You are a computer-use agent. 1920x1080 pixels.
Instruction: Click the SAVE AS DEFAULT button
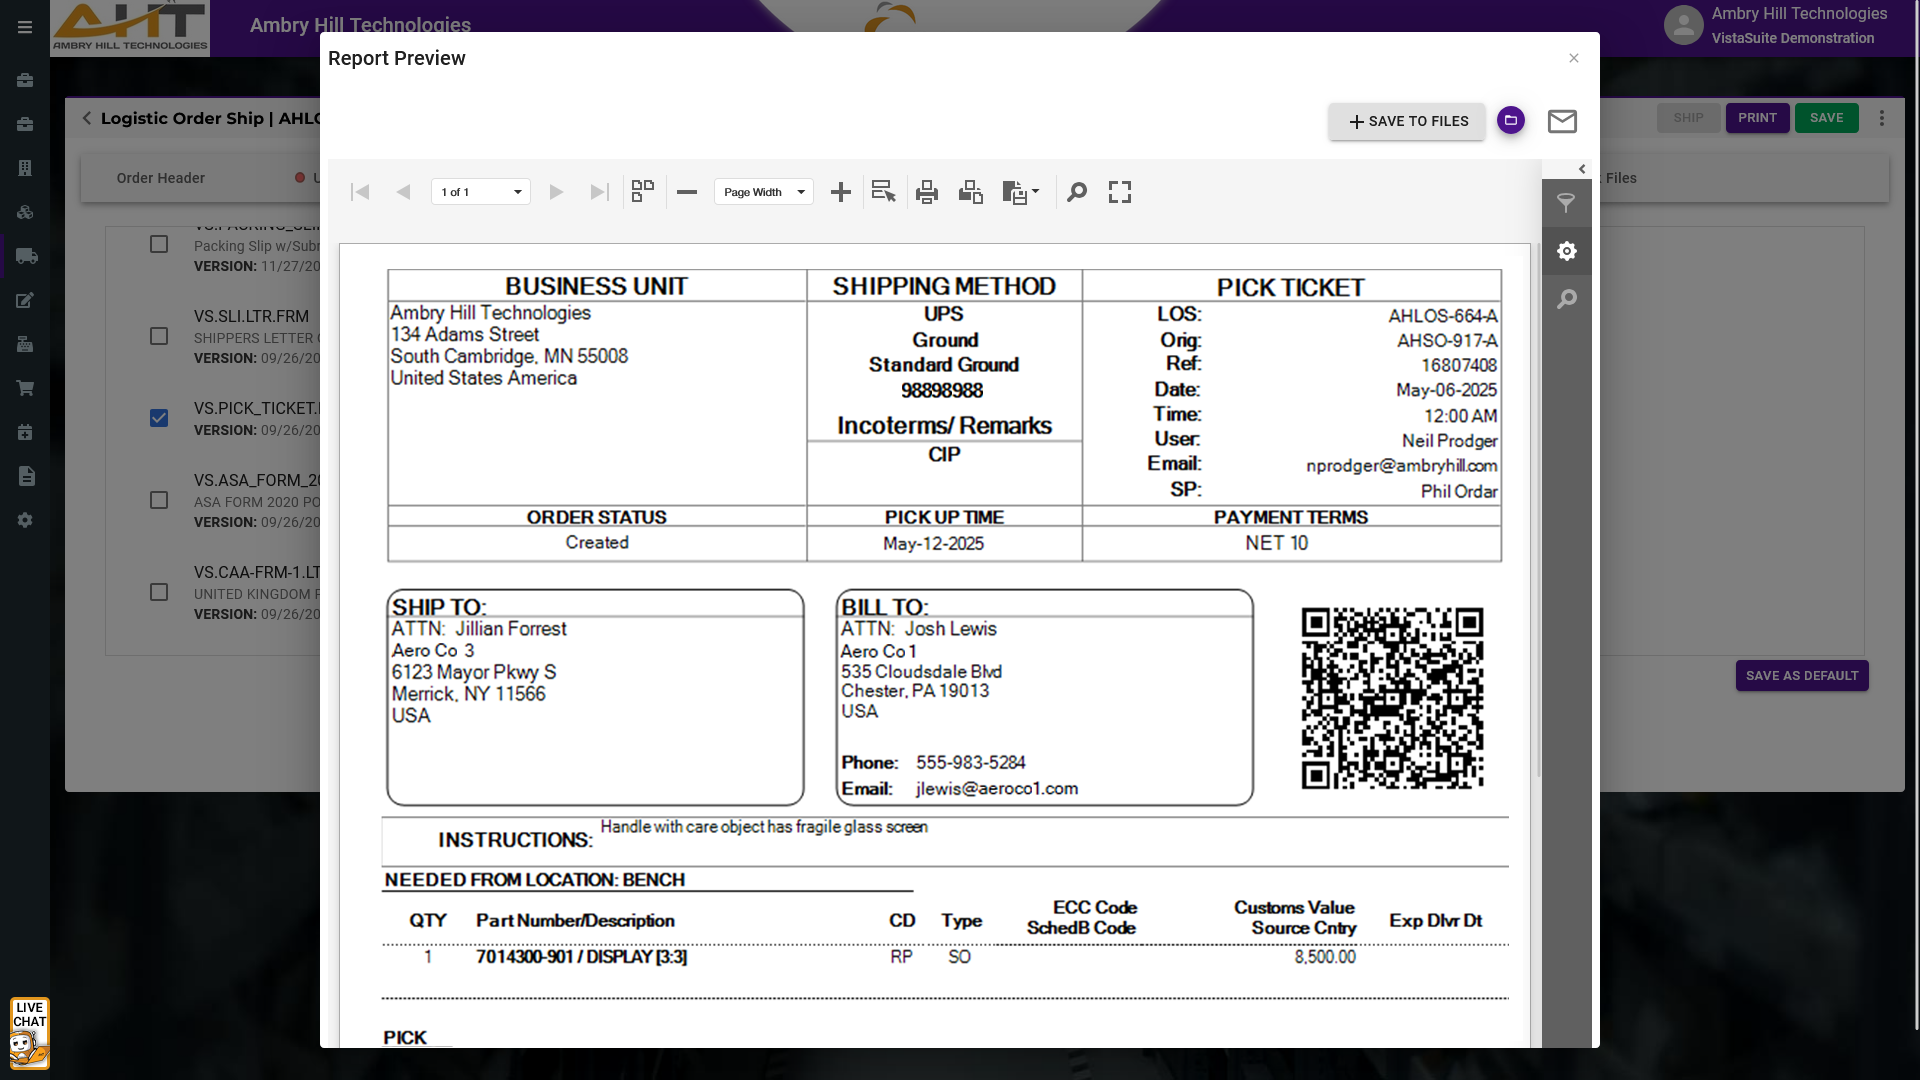click(x=1802, y=676)
